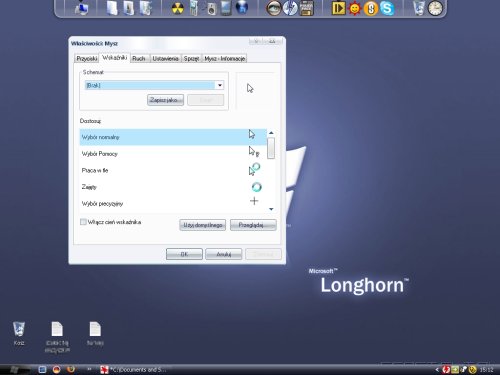Image resolution: width=500 pixels, height=375 pixels.
Task: Select the Zajęty pointer entry
Action: point(173,187)
